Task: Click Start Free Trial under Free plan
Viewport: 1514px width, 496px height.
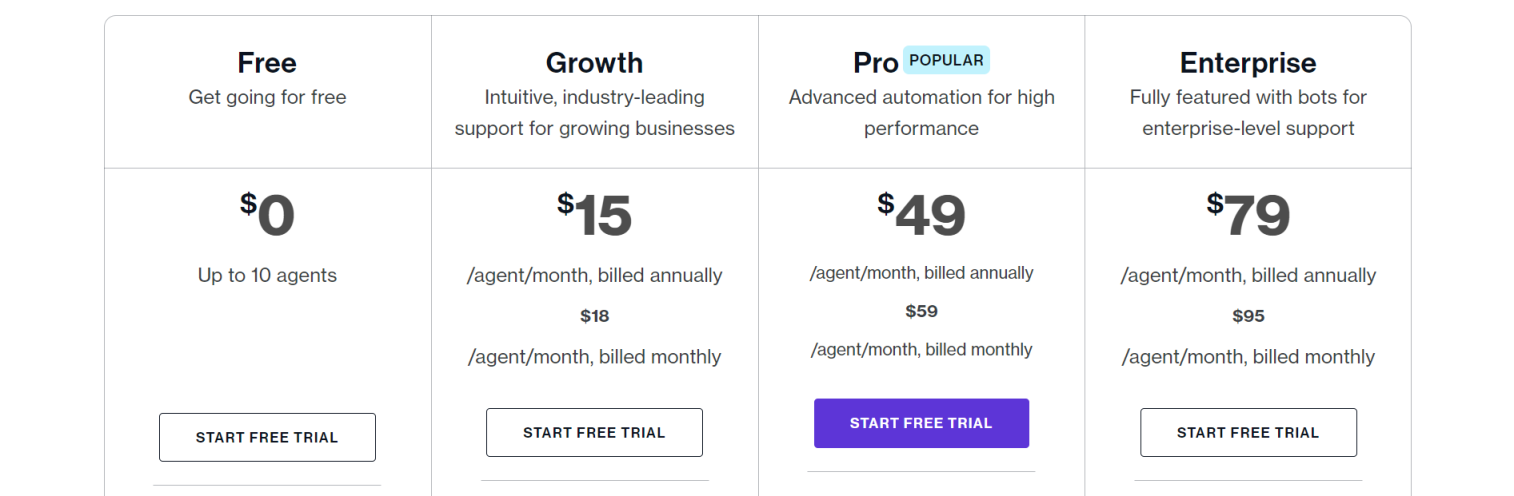Action: [267, 437]
